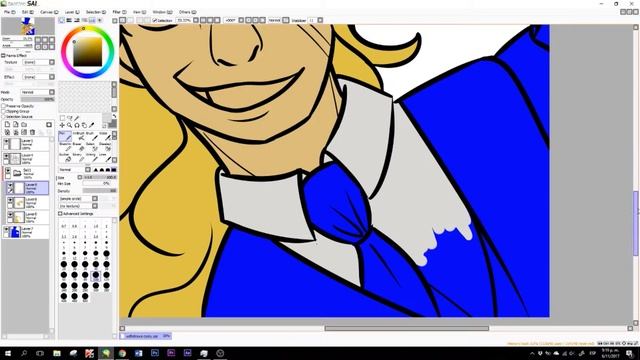This screenshot has width=640, height=360.
Task: Pick a shade in color square
Action: coord(87,51)
